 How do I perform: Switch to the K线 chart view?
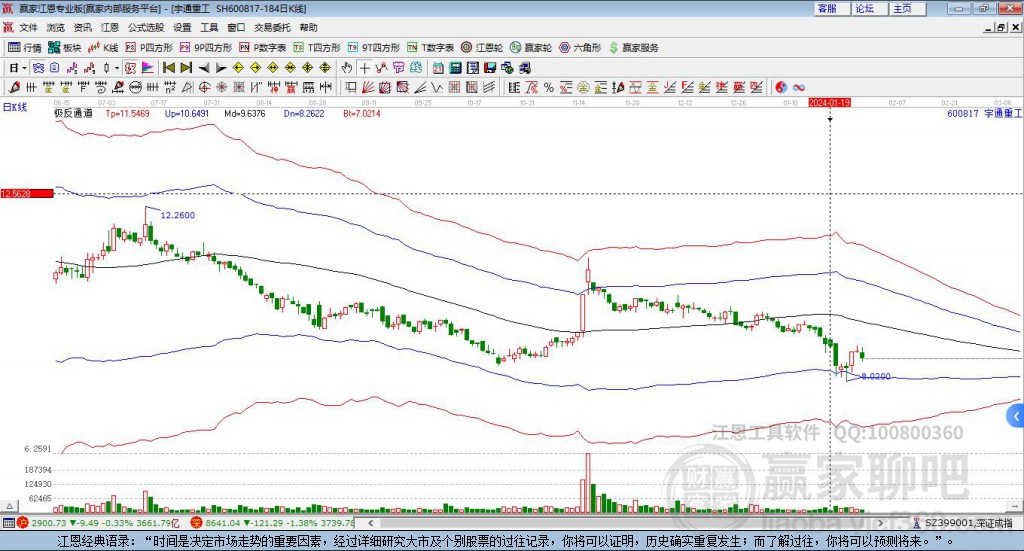pos(103,48)
